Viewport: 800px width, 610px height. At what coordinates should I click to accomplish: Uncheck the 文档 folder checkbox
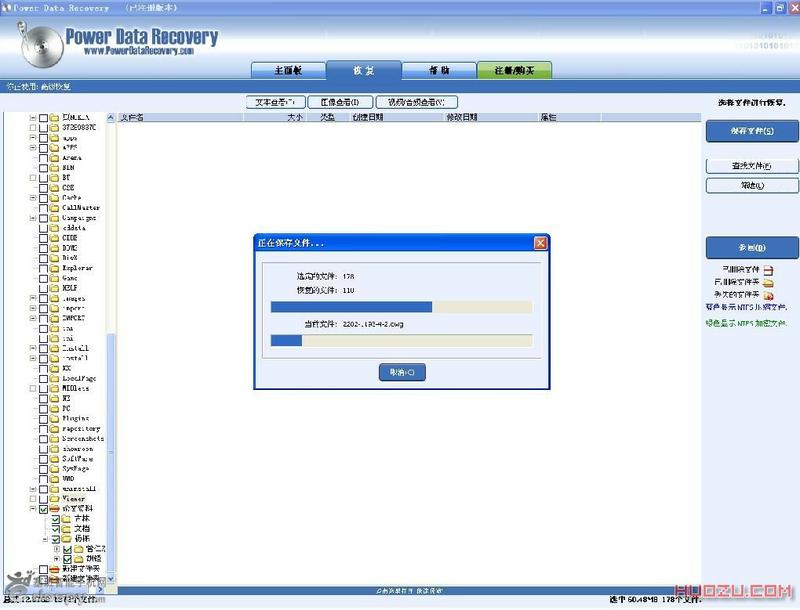click(x=56, y=529)
